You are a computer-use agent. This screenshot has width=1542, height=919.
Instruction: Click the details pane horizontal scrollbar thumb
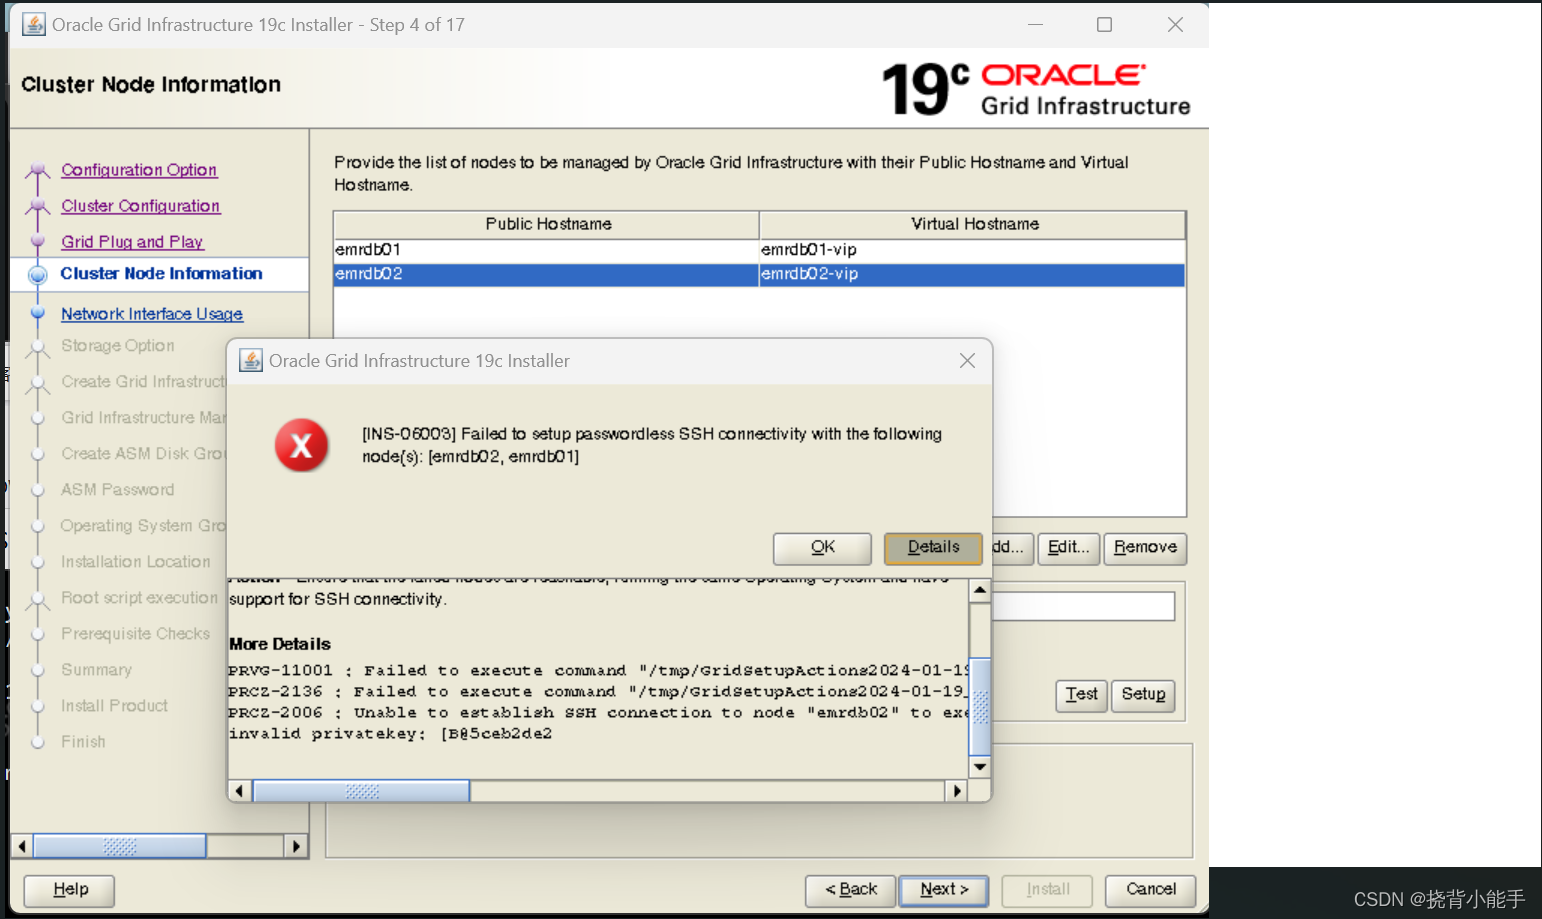[361, 791]
